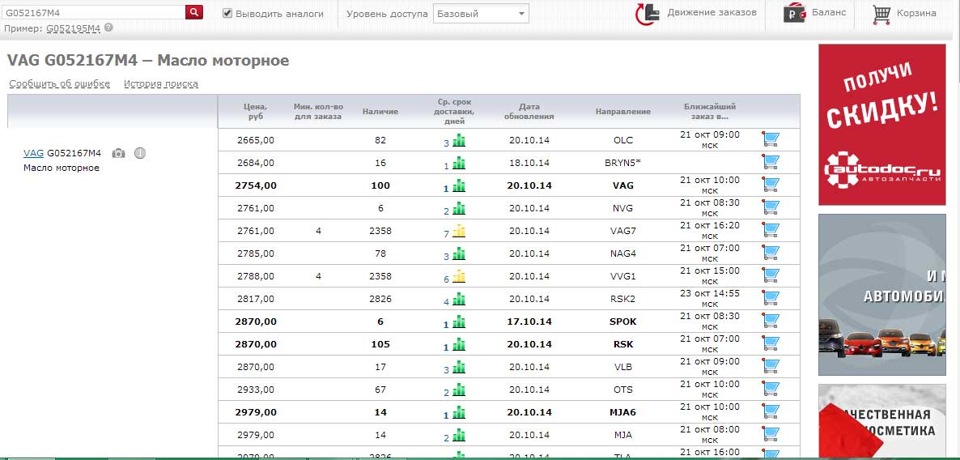Click Масло моторное description under part number
This screenshot has height=460, width=960.
(x=61, y=168)
